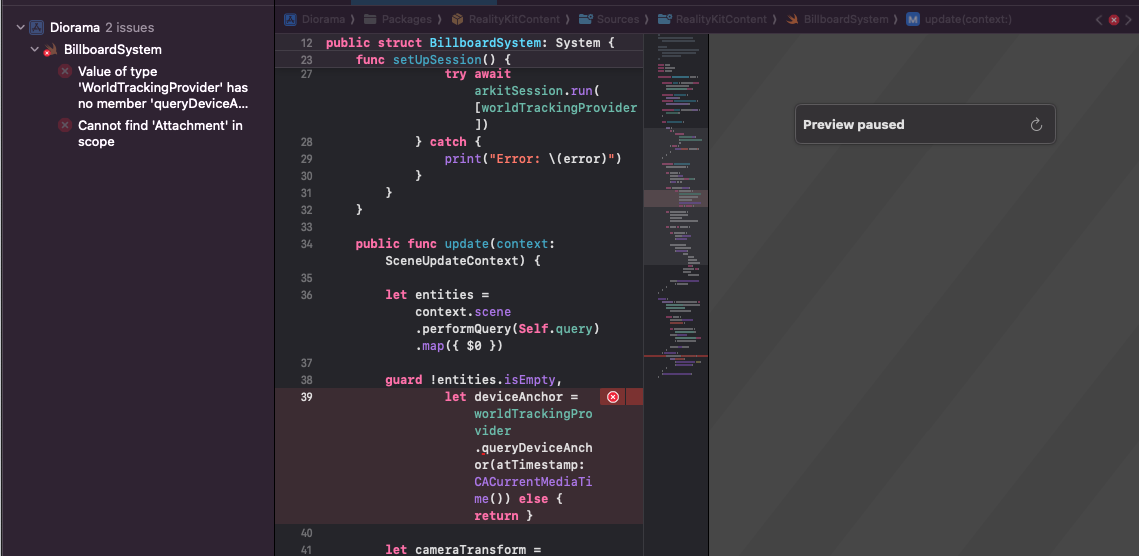Image resolution: width=1139 pixels, height=556 pixels.
Task: Collapse the BillboardSystem issue list
Action: click(35, 50)
